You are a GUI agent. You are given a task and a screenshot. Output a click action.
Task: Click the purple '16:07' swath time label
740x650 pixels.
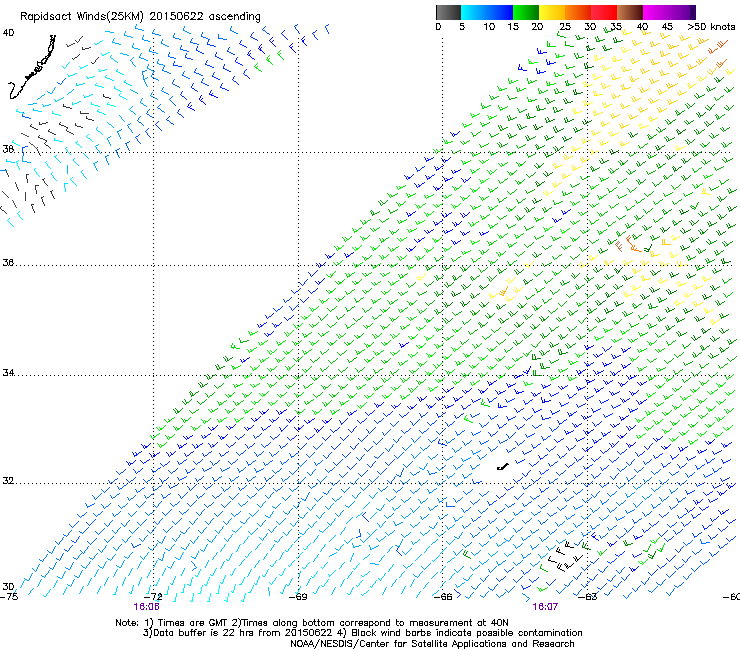545,607
